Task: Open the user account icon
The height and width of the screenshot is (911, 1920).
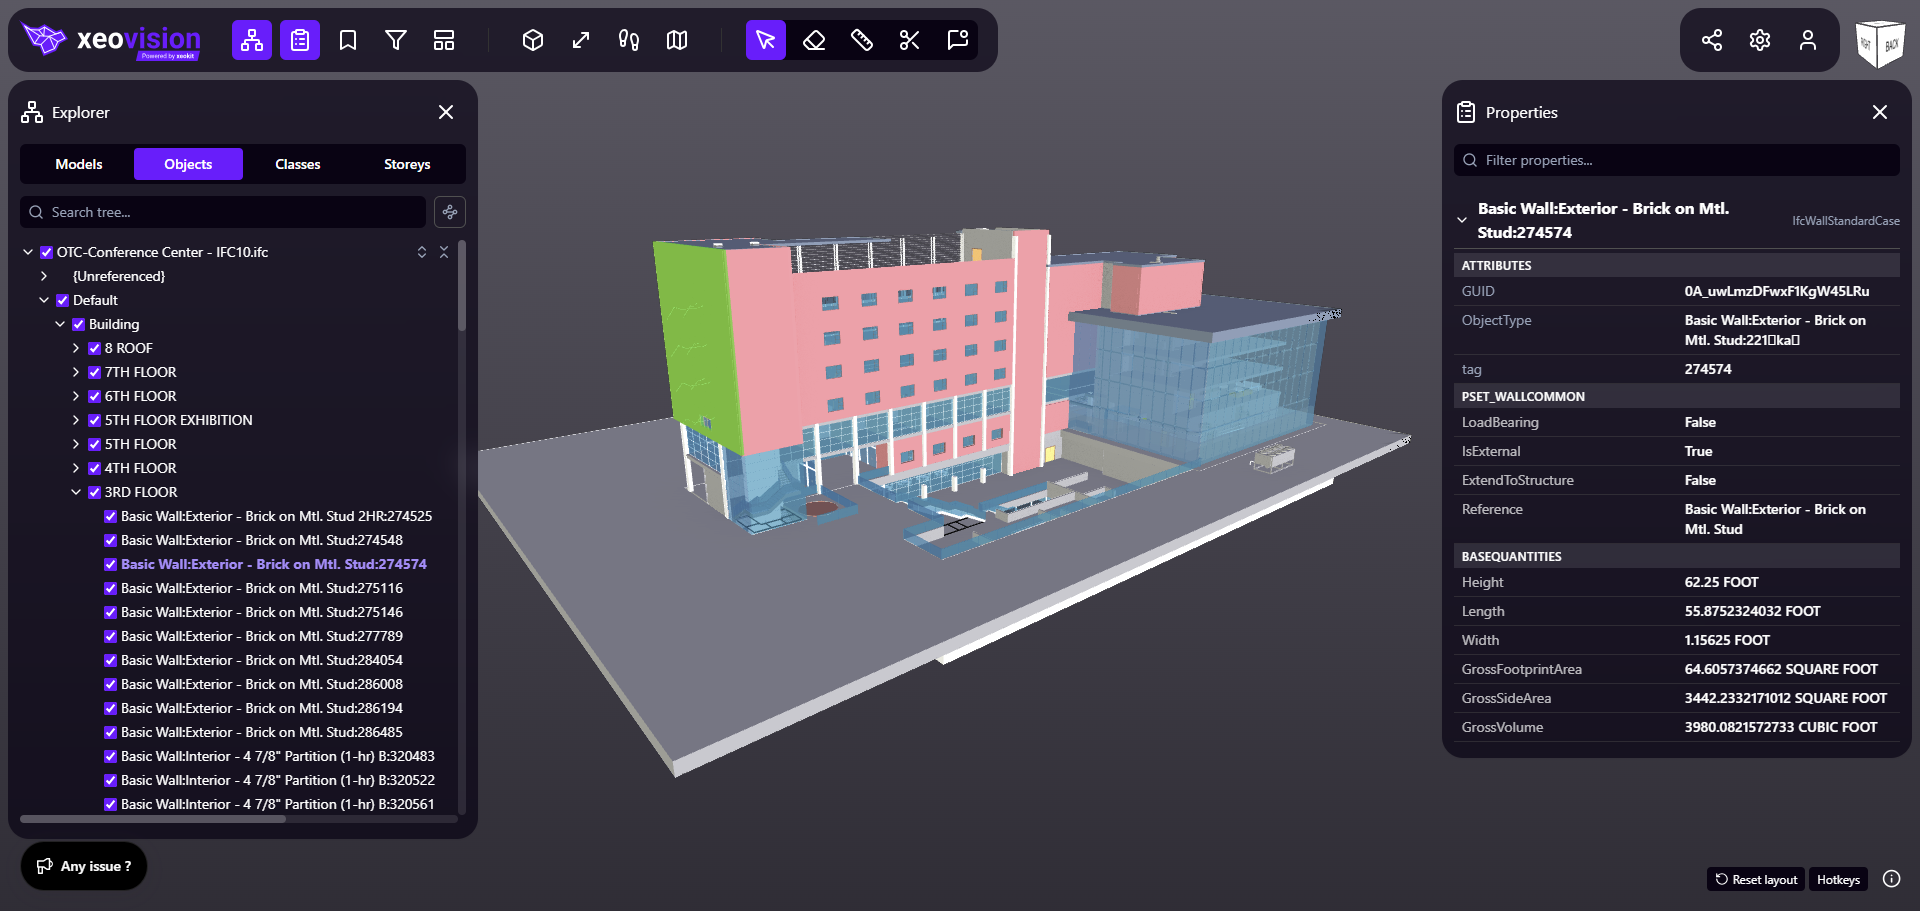Action: coord(1808,40)
